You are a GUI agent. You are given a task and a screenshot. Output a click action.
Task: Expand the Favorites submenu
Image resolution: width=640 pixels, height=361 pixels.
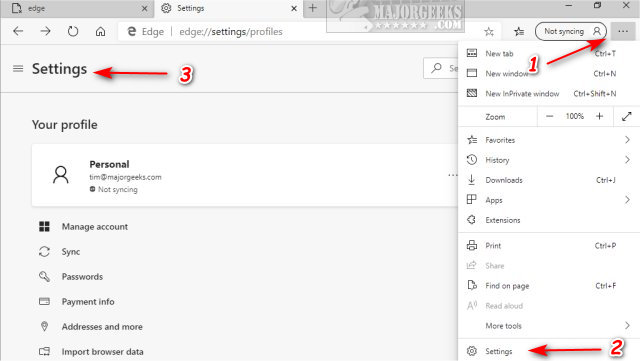tap(548, 140)
